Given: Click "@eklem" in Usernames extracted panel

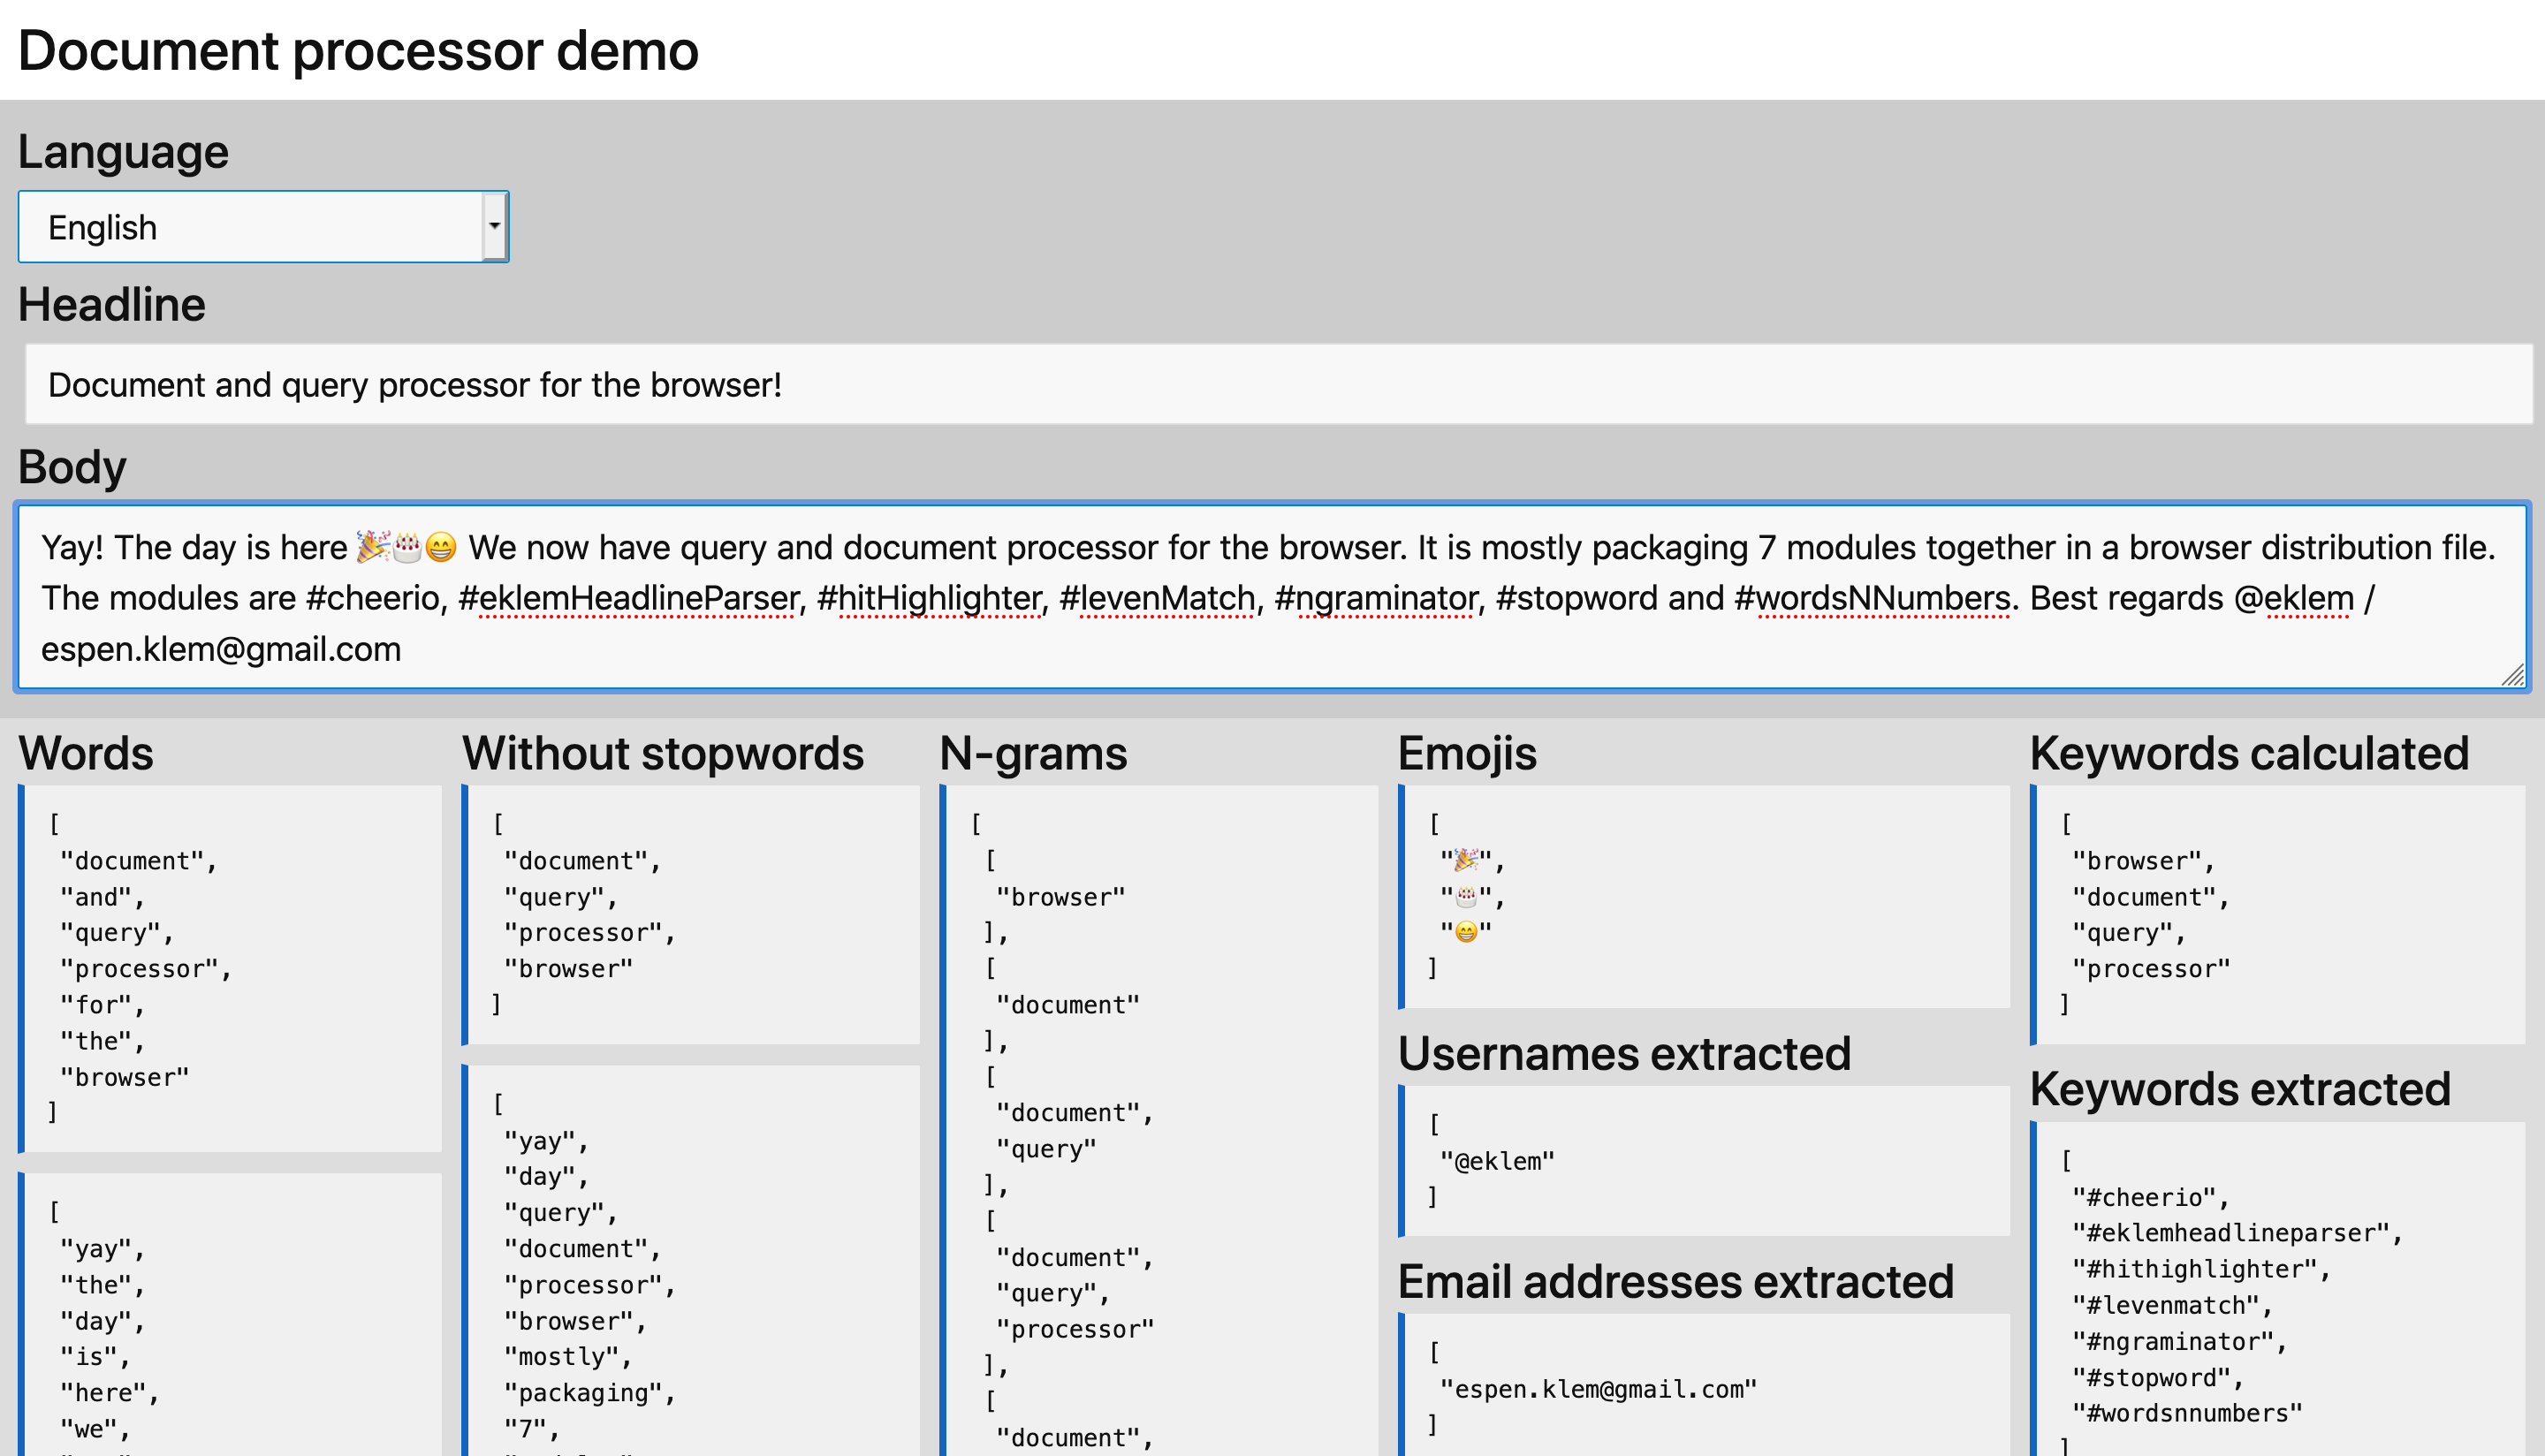Looking at the screenshot, I should [x=1494, y=1161].
